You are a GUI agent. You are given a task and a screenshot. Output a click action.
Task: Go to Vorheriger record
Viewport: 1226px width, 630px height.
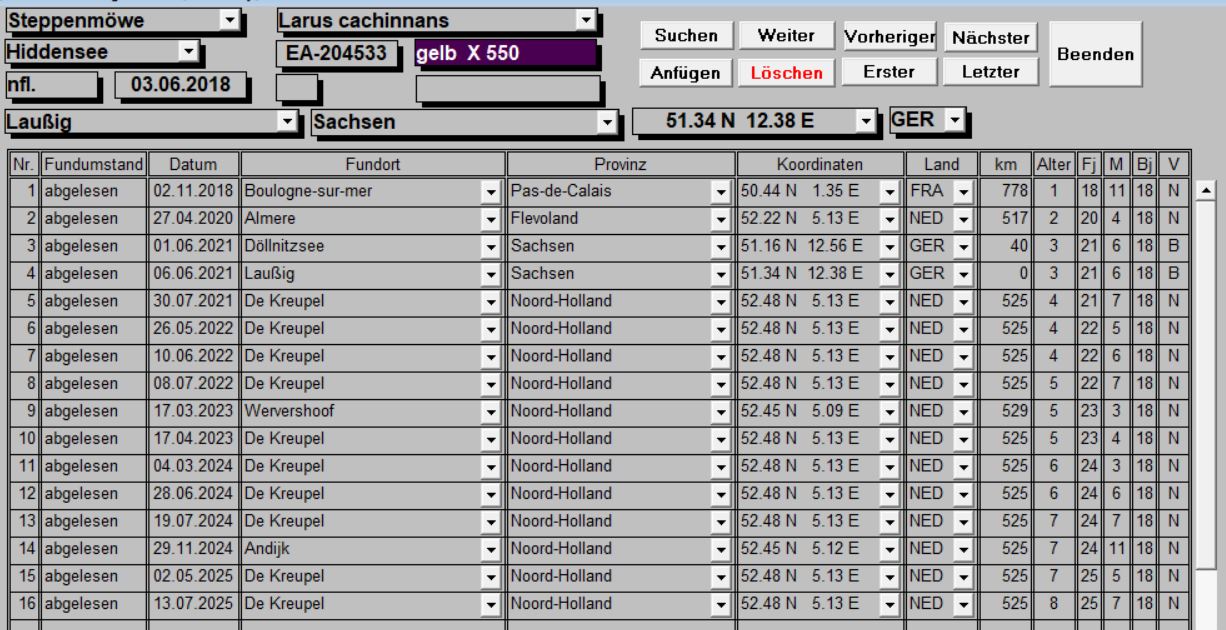[x=889, y=36]
